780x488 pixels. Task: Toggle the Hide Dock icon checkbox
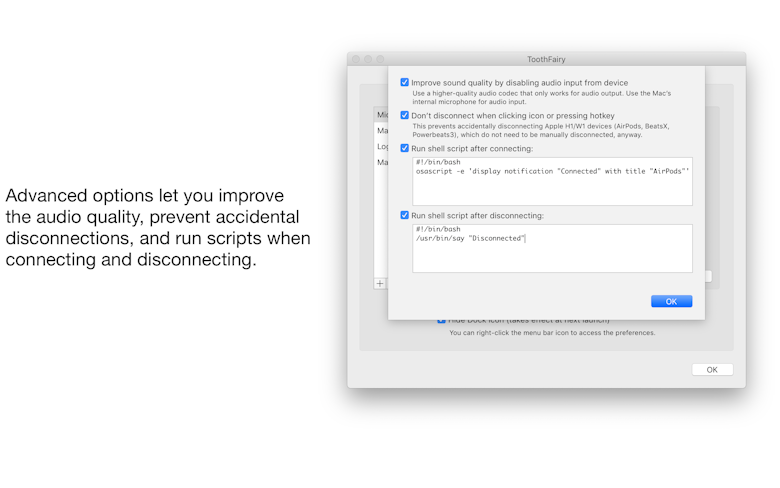[441, 320]
